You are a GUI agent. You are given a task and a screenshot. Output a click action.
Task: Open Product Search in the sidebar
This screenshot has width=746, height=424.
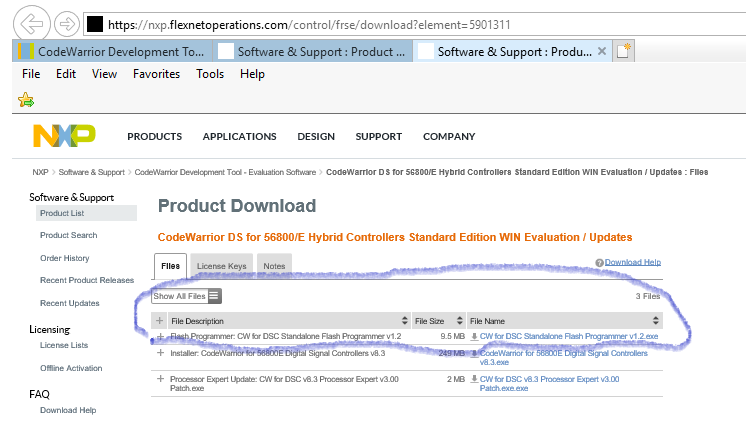[x=69, y=235]
